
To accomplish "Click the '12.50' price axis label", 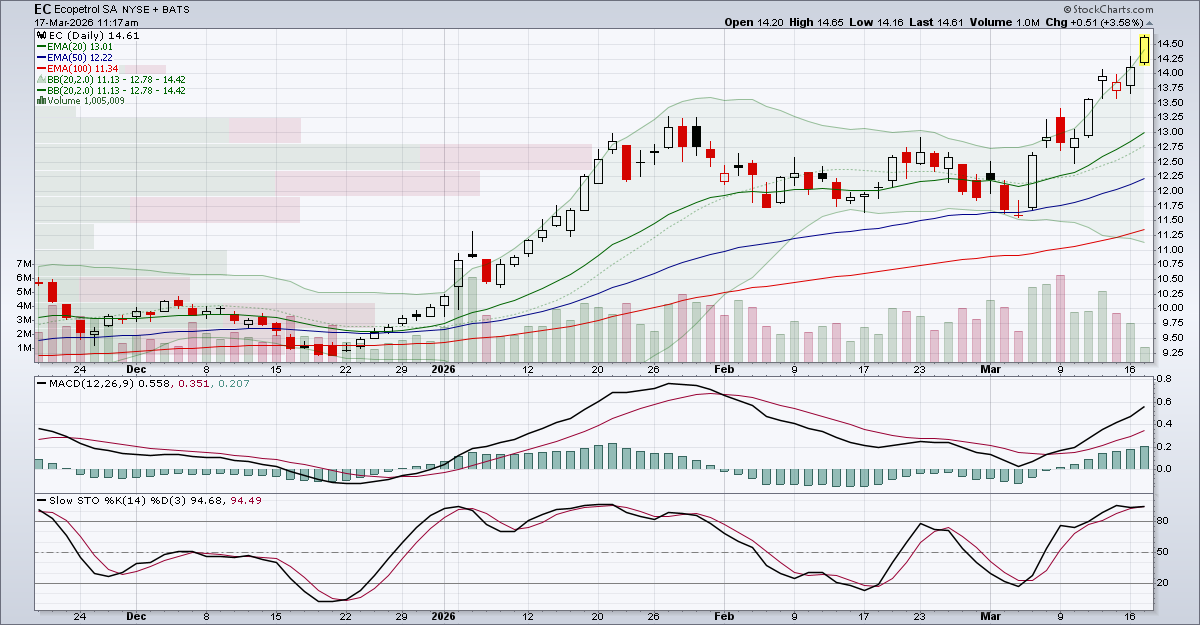I will click(x=1172, y=161).
